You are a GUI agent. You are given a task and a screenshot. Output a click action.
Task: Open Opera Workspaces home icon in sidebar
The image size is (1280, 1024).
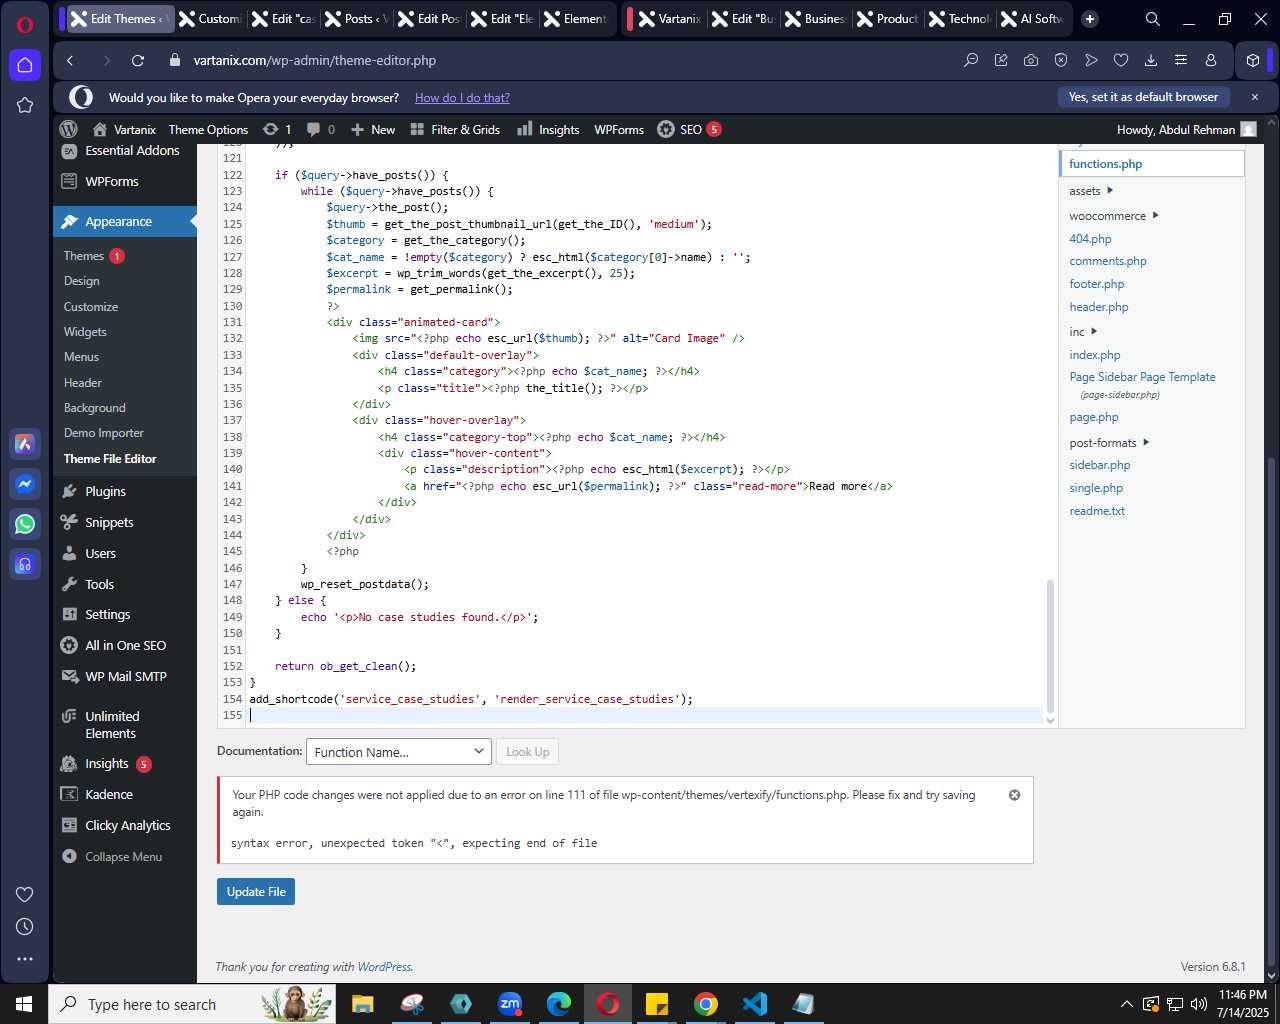(25, 65)
